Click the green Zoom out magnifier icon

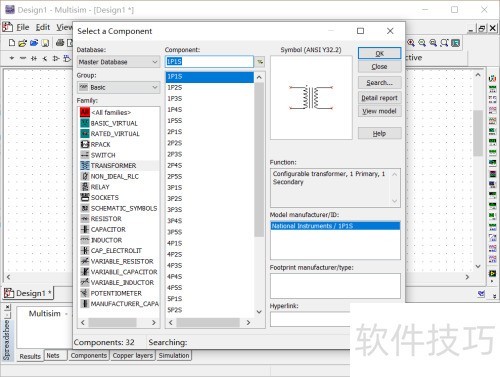tap(422, 43)
